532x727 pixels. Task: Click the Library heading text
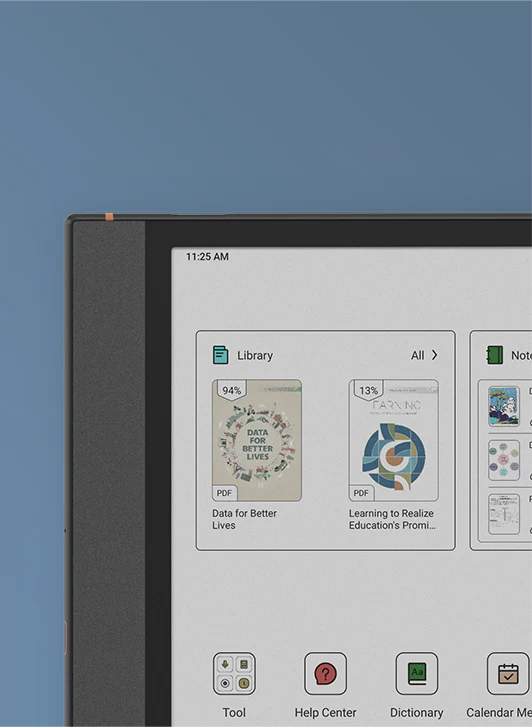pyautogui.click(x=255, y=356)
